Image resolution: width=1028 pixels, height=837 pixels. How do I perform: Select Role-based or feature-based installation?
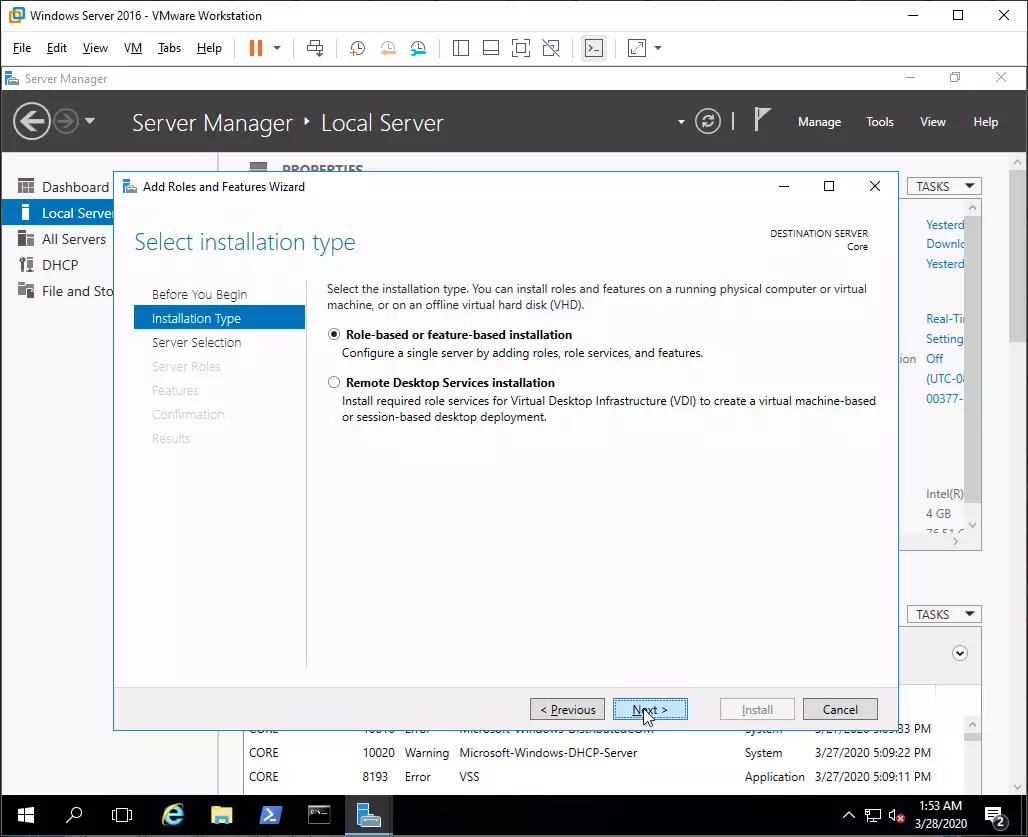[x=334, y=334]
